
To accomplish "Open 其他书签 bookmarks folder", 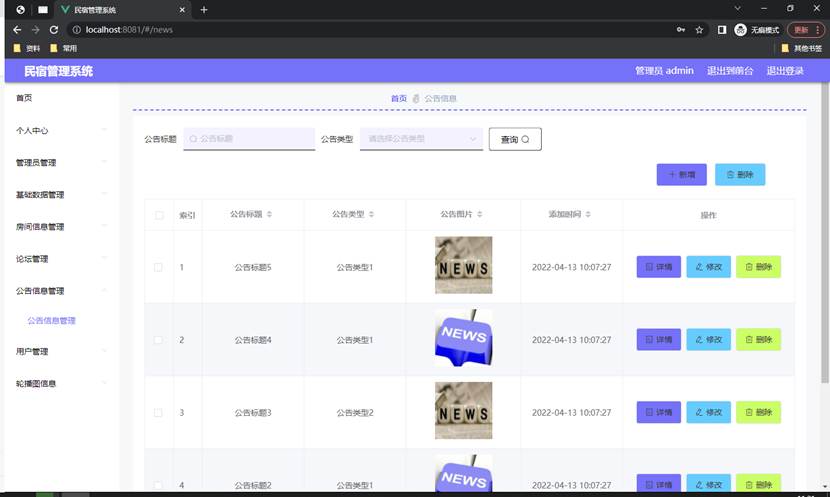I will tap(801, 48).
